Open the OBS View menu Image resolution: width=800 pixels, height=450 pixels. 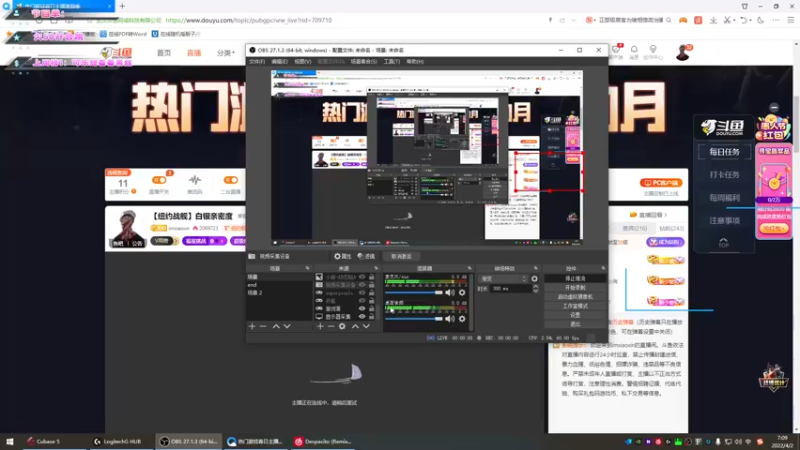click(x=303, y=61)
